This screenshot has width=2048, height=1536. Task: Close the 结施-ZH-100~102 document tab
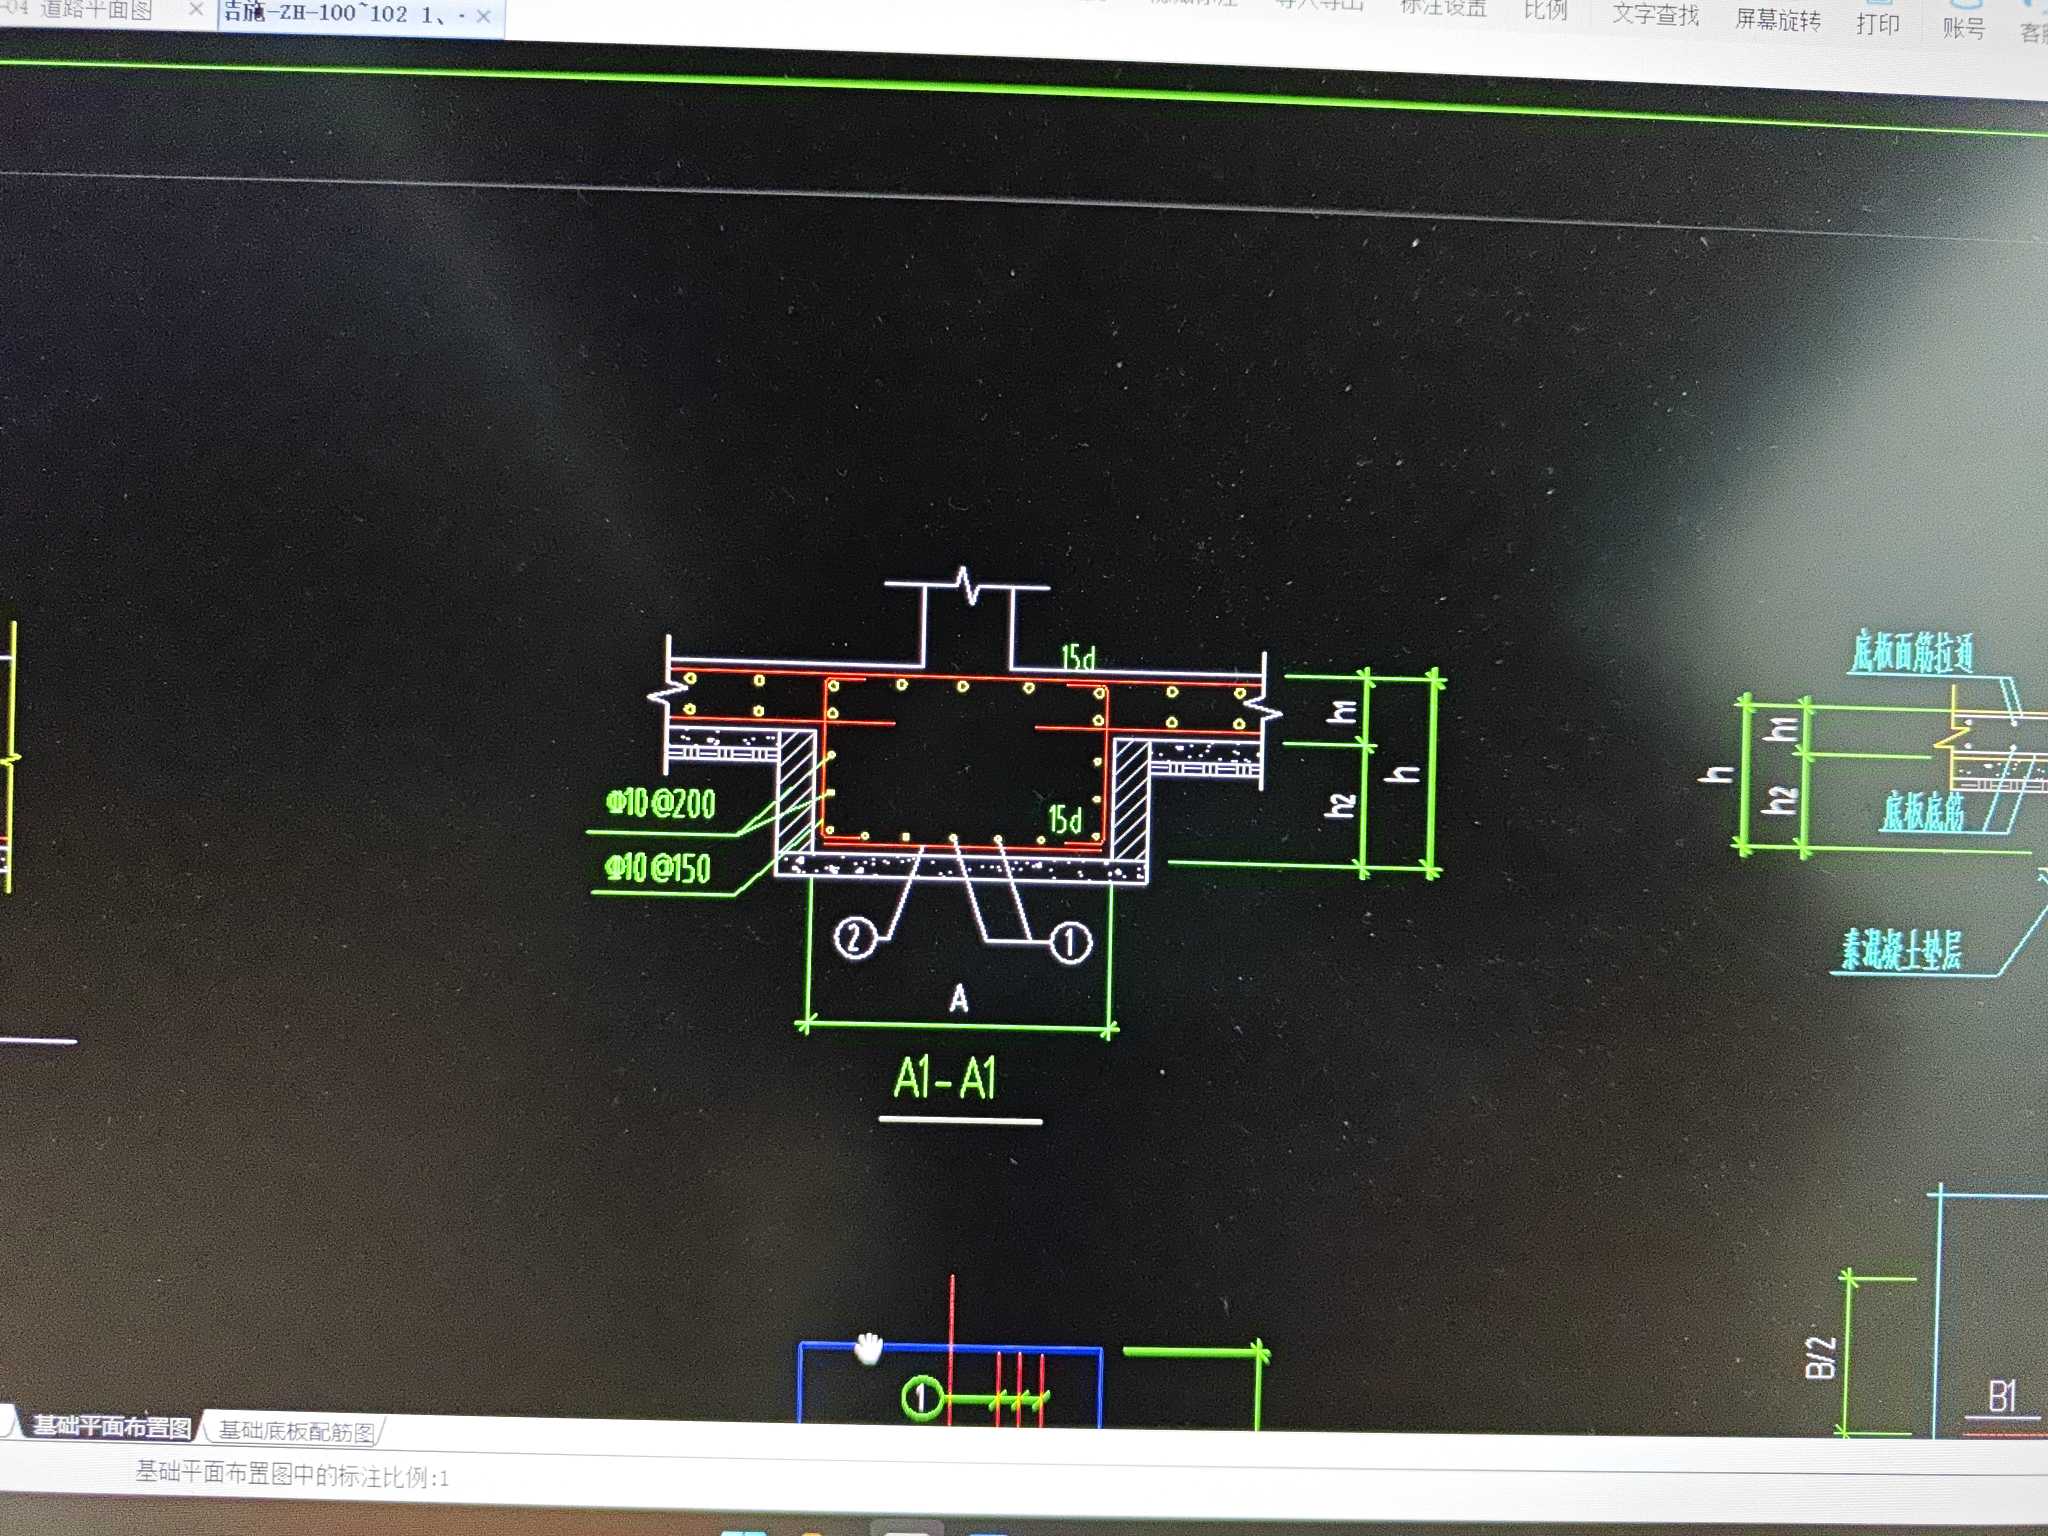pos(483,16)
